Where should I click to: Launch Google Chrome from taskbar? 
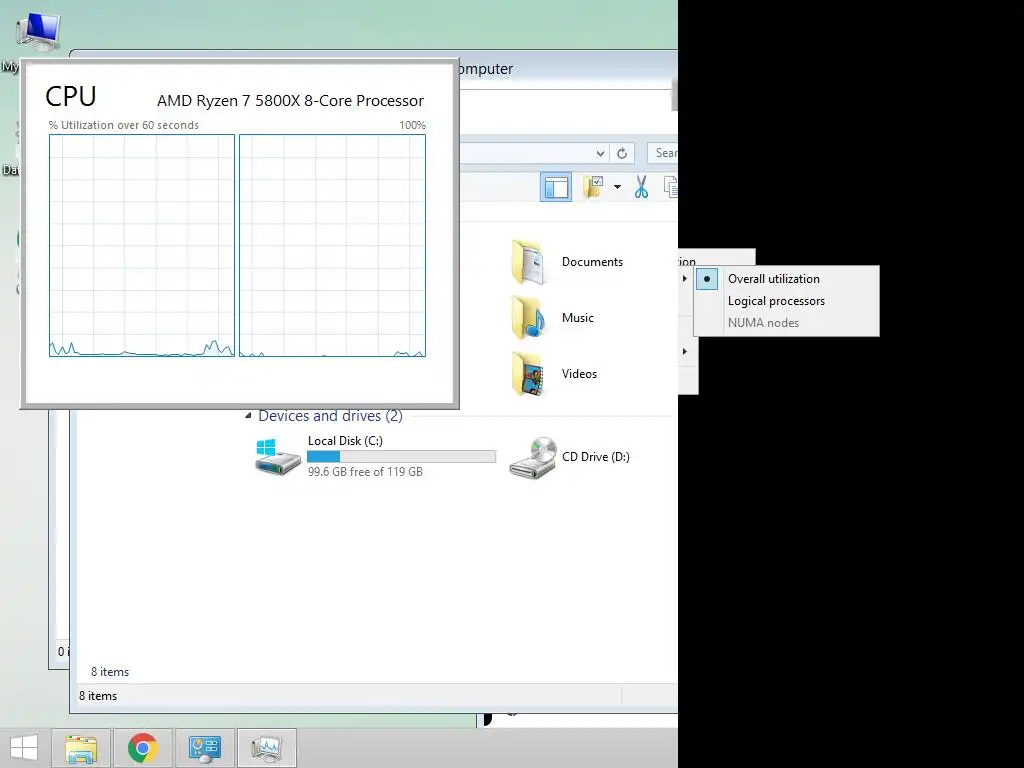(x=143, y=748)
